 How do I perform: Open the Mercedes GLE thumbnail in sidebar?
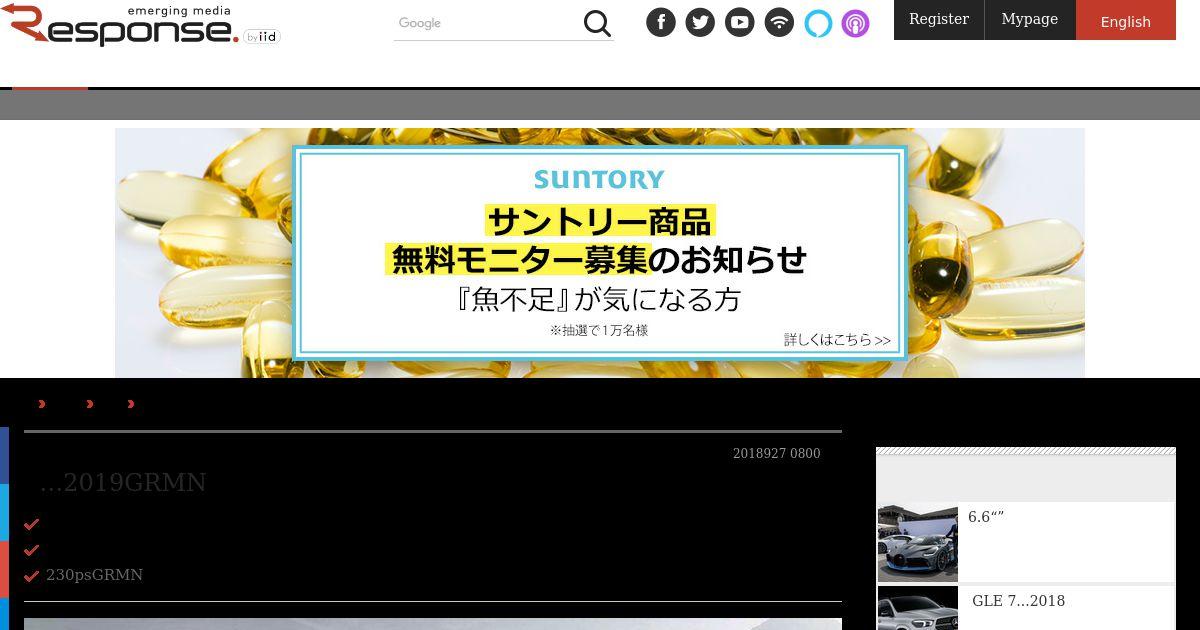(918, 608)
